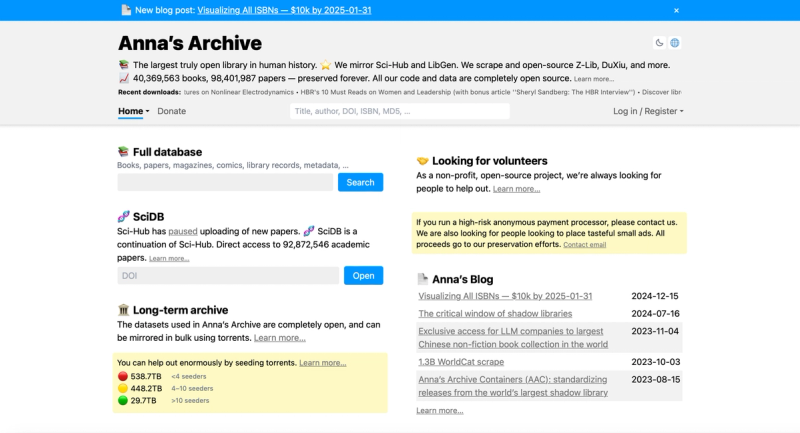800x433 pixels.
Task: Open language selector globe icon
Action: coord(674,43)
